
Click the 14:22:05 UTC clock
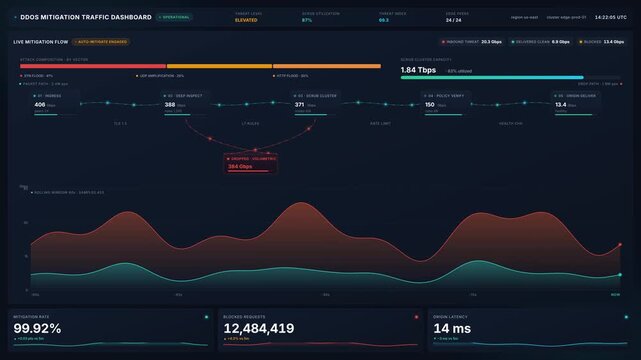point(610,17)
